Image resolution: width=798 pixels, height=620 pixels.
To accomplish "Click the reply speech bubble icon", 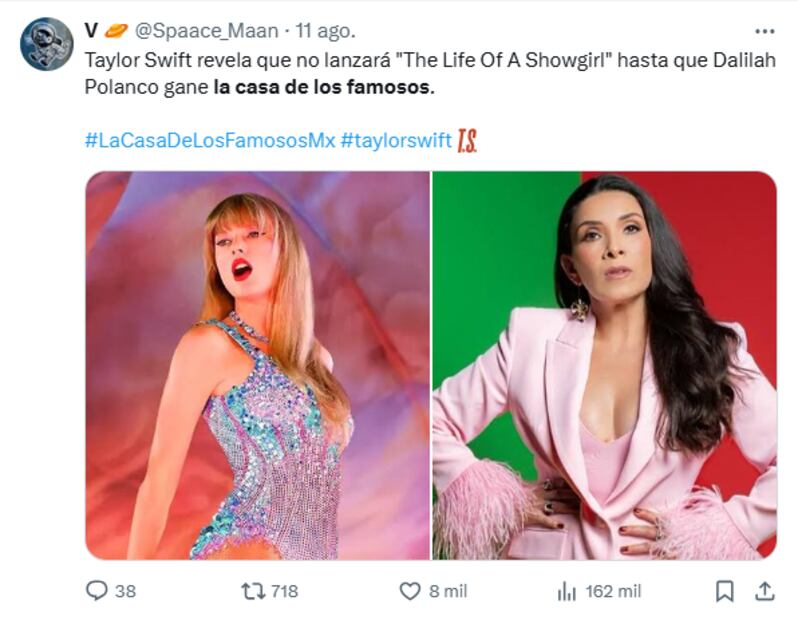I will tap(97, 591).
